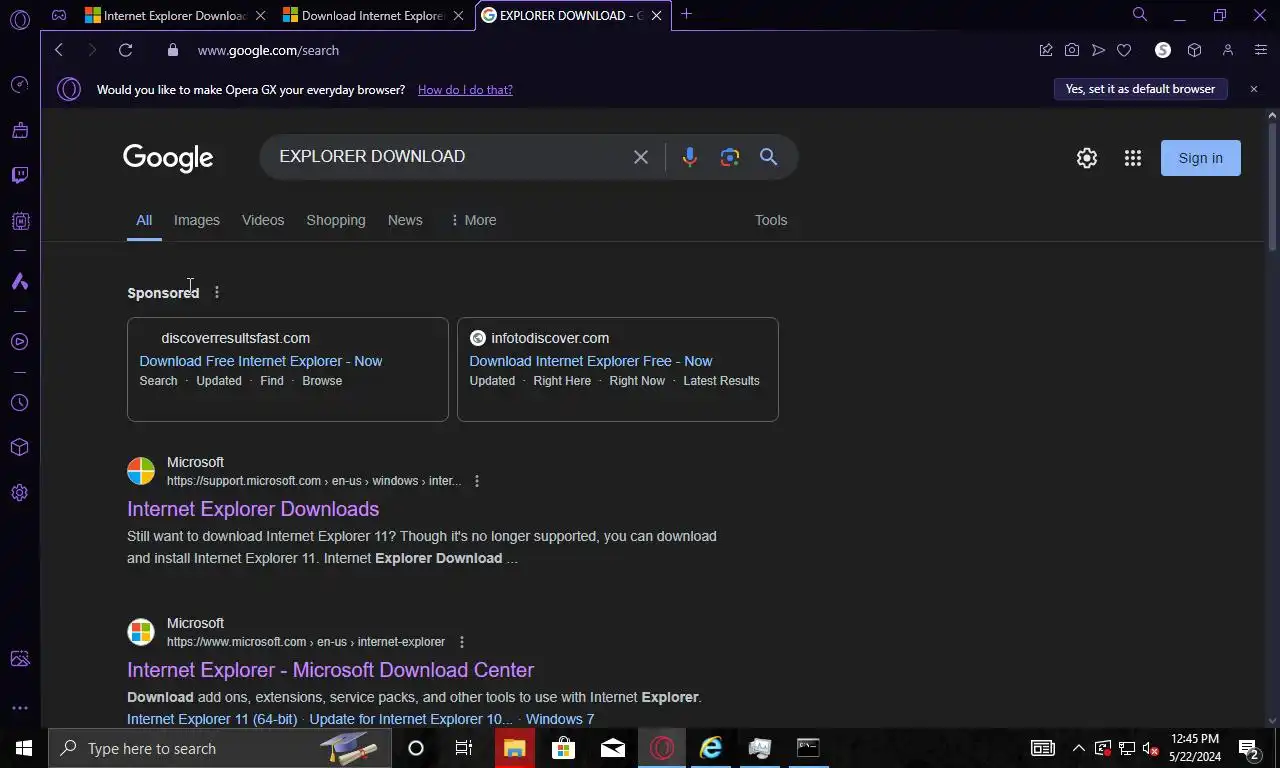The image size is (1280, 768).
Task: Open GX Control speedometer icon in sidebar
Action: click(19, 85)
